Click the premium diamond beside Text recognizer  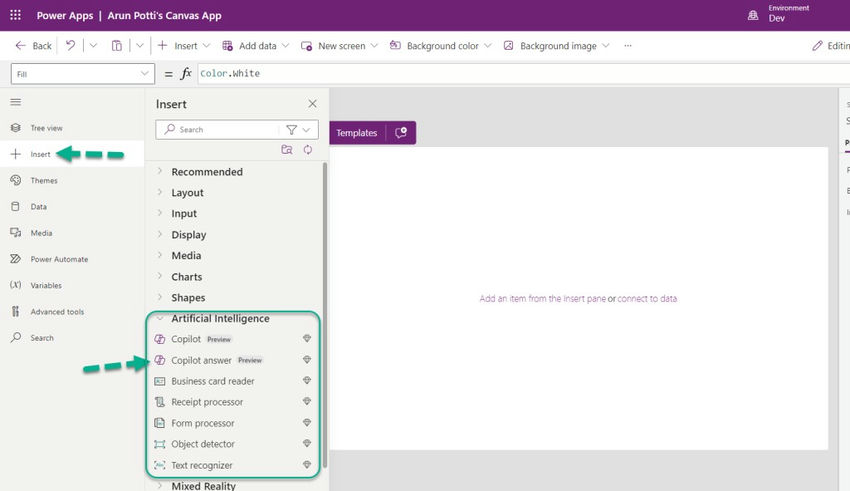pos(307,464)
